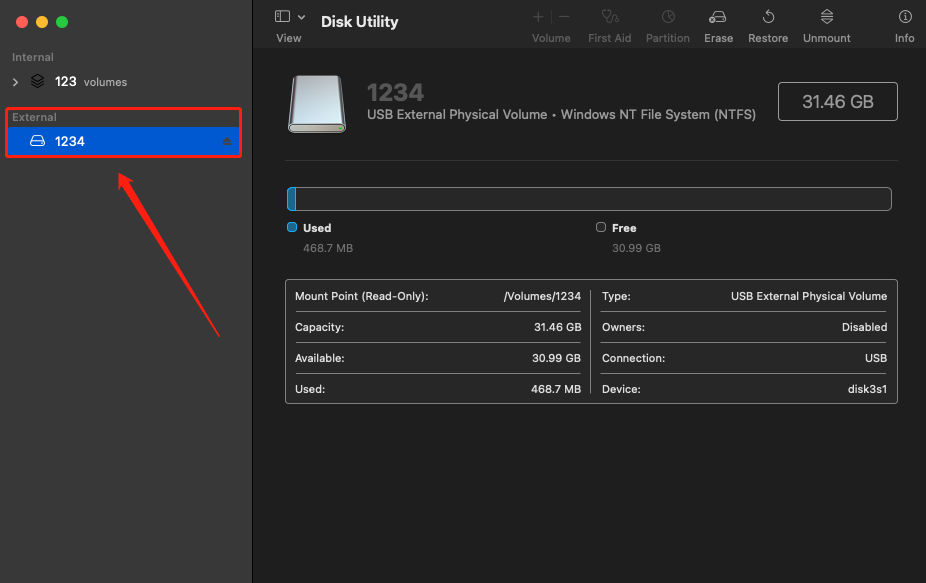Click the Type row value in table
The height and width of the screenshot is (583, 926).
[809, 296]
